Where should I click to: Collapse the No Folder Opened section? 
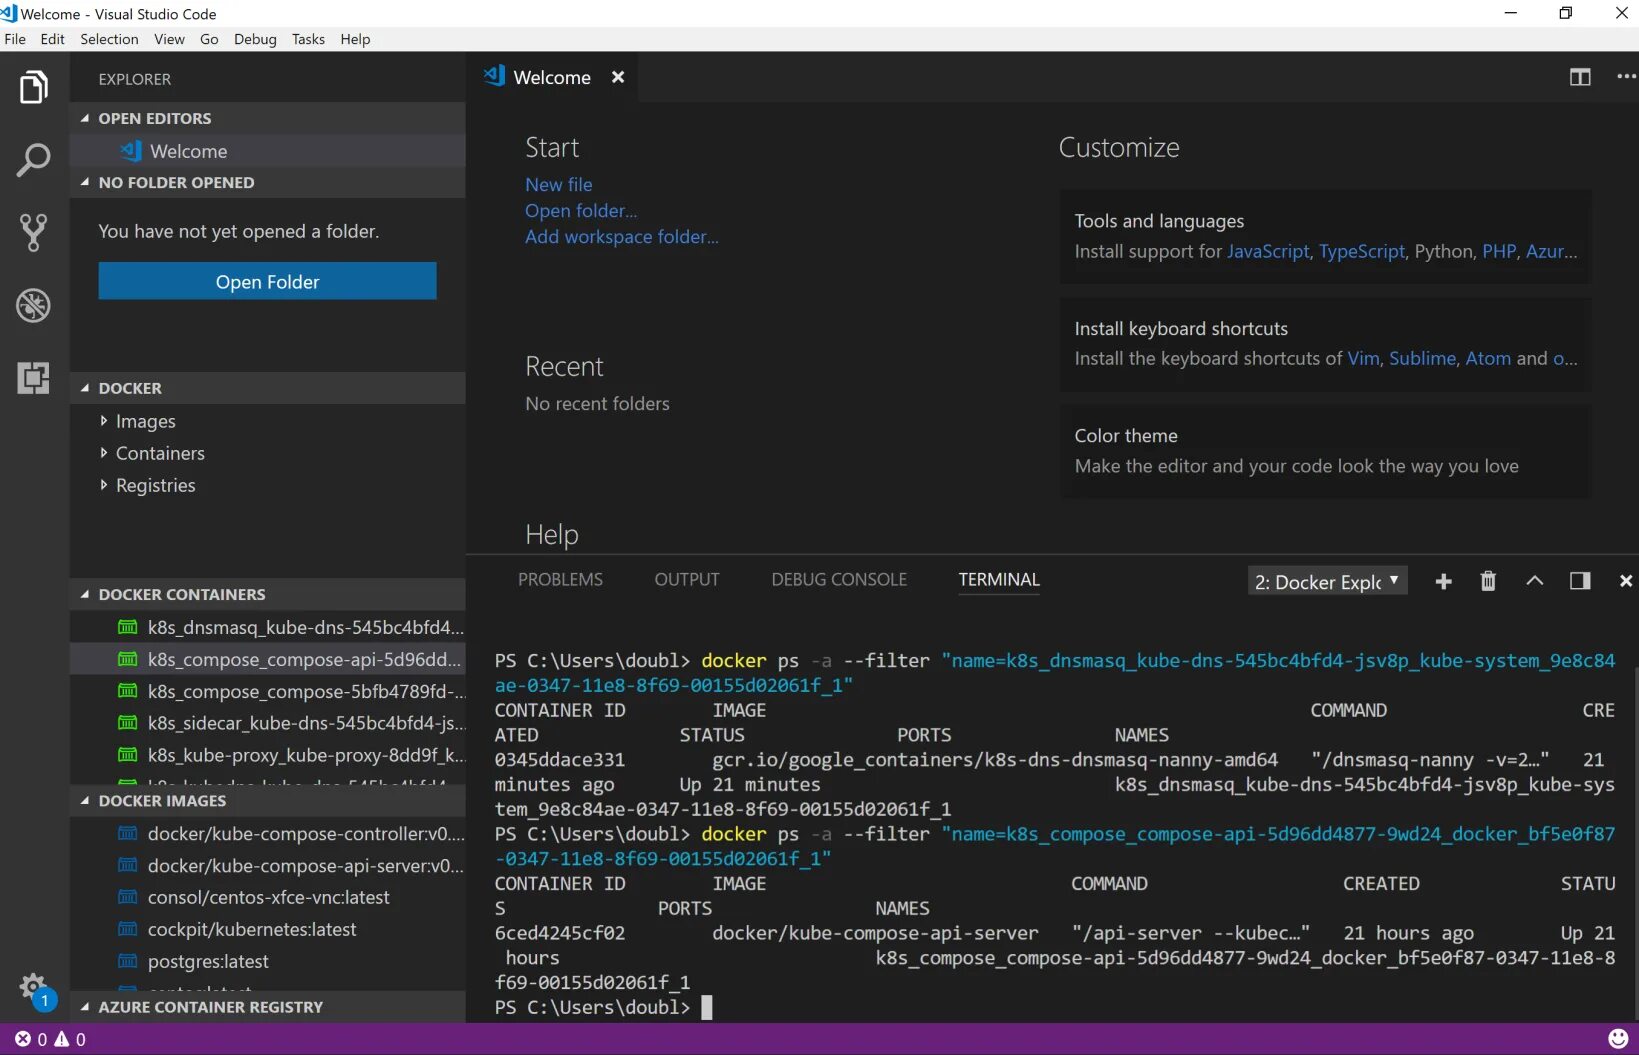(85, 182)
